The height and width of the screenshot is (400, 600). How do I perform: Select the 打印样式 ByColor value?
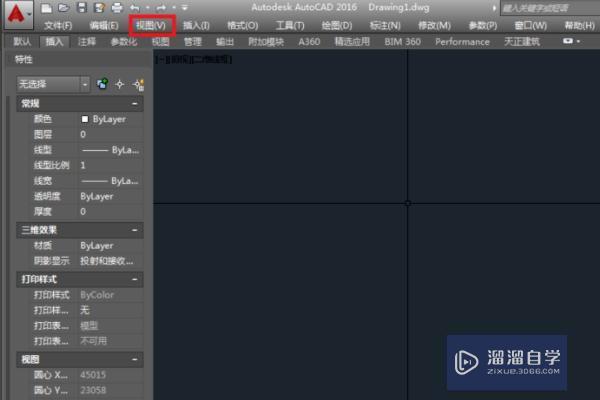click(110, 295)
